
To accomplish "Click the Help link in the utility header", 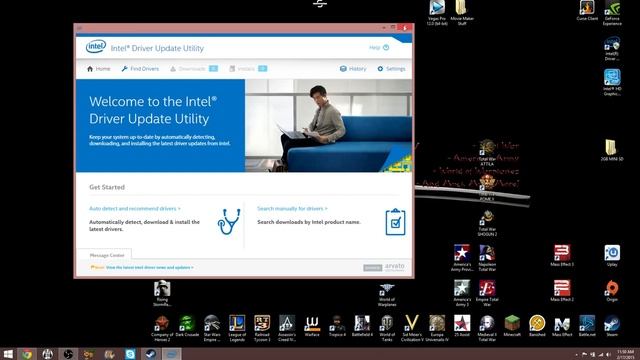I will tap(379, 48).
